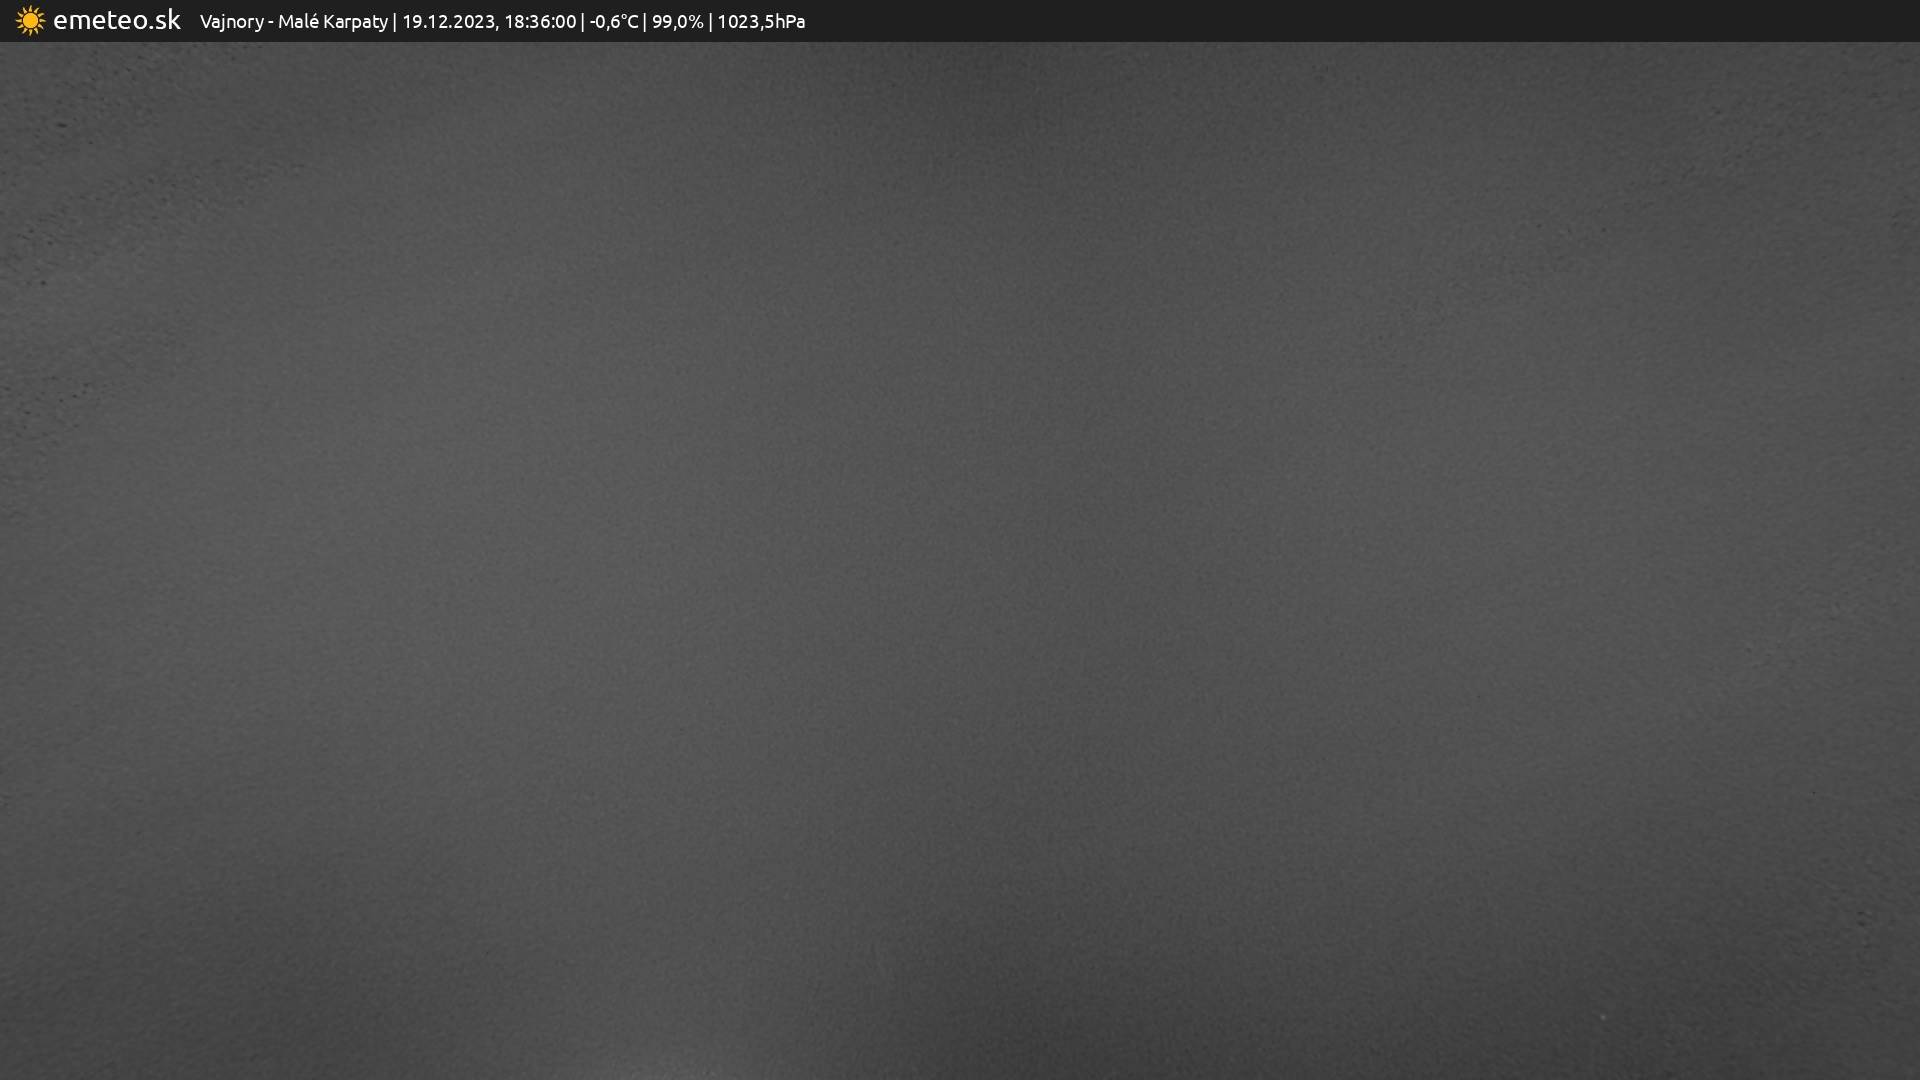Click the percent sign after 99,0
The image size is (1920, 1080).
pyautogui.click(x=696, y=21)
